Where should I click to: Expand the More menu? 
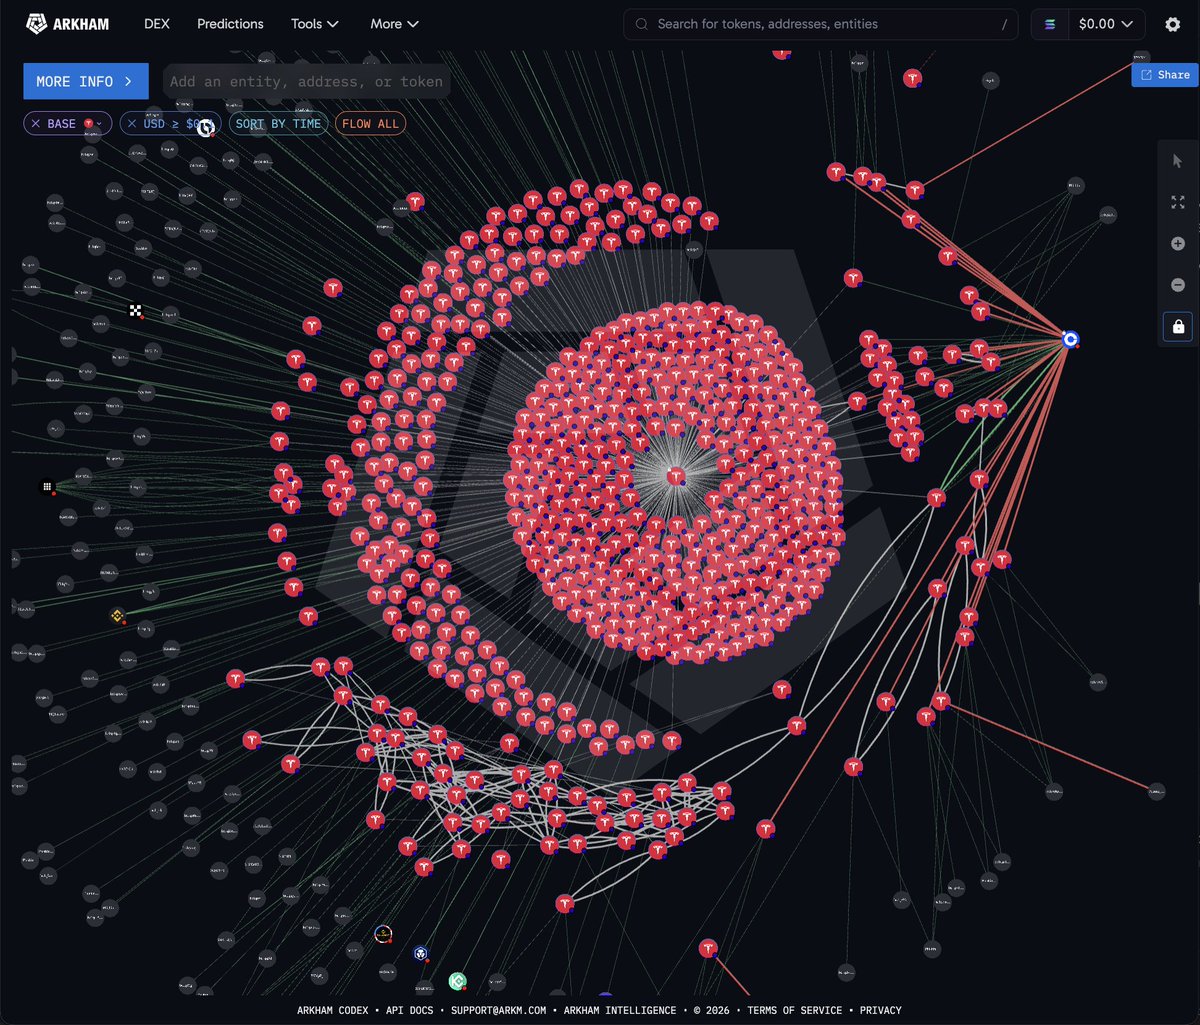pos(394,24)
